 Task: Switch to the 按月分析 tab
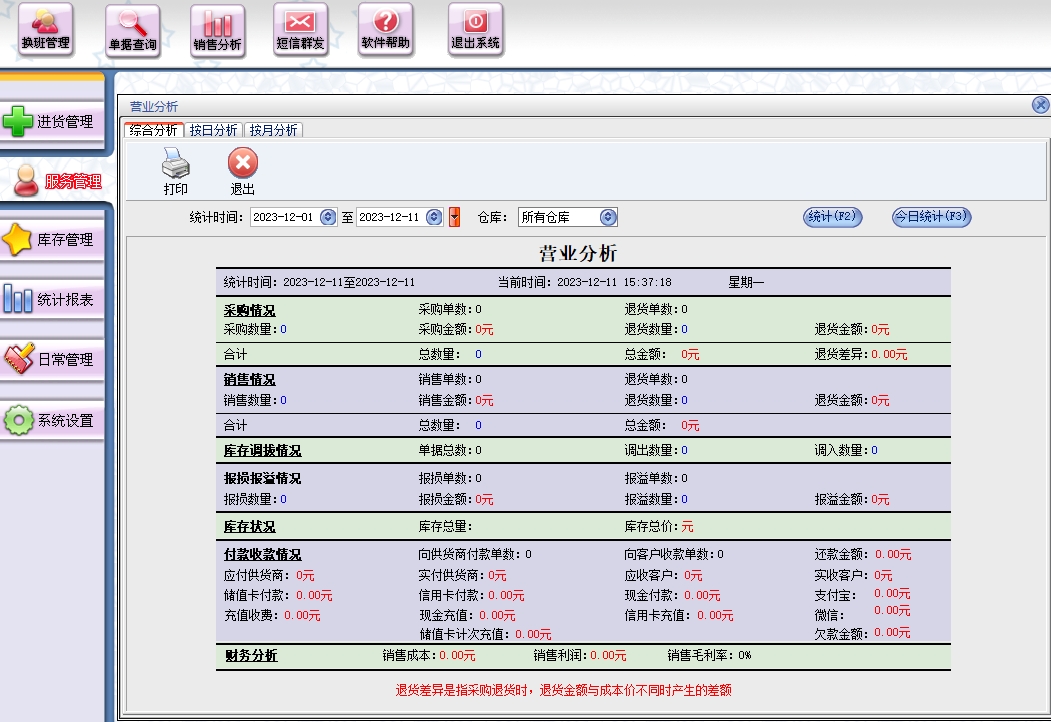click(x=273, y=130)
